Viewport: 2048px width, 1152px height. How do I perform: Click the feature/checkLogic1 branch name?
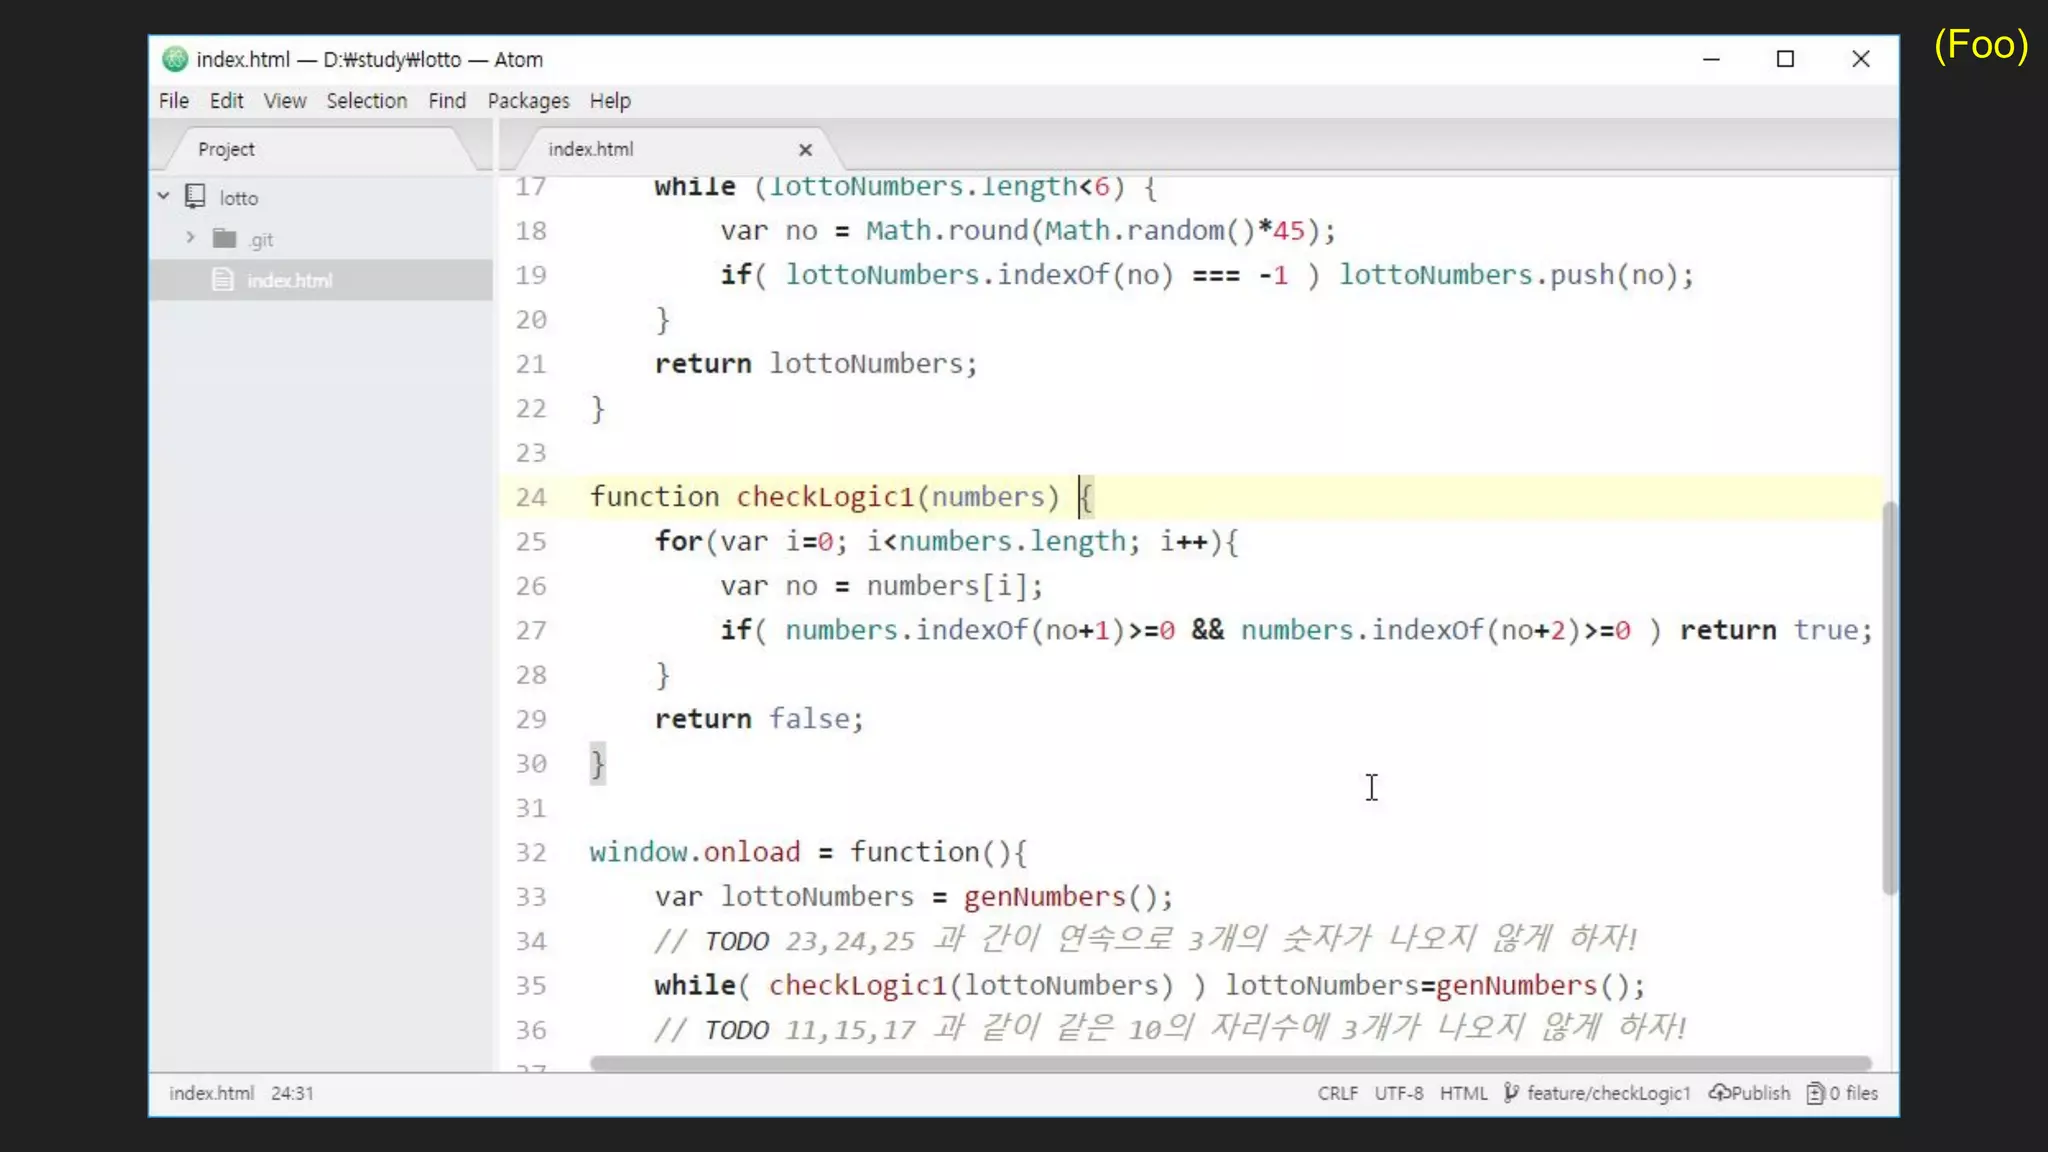click(x=1608, y=1093)
